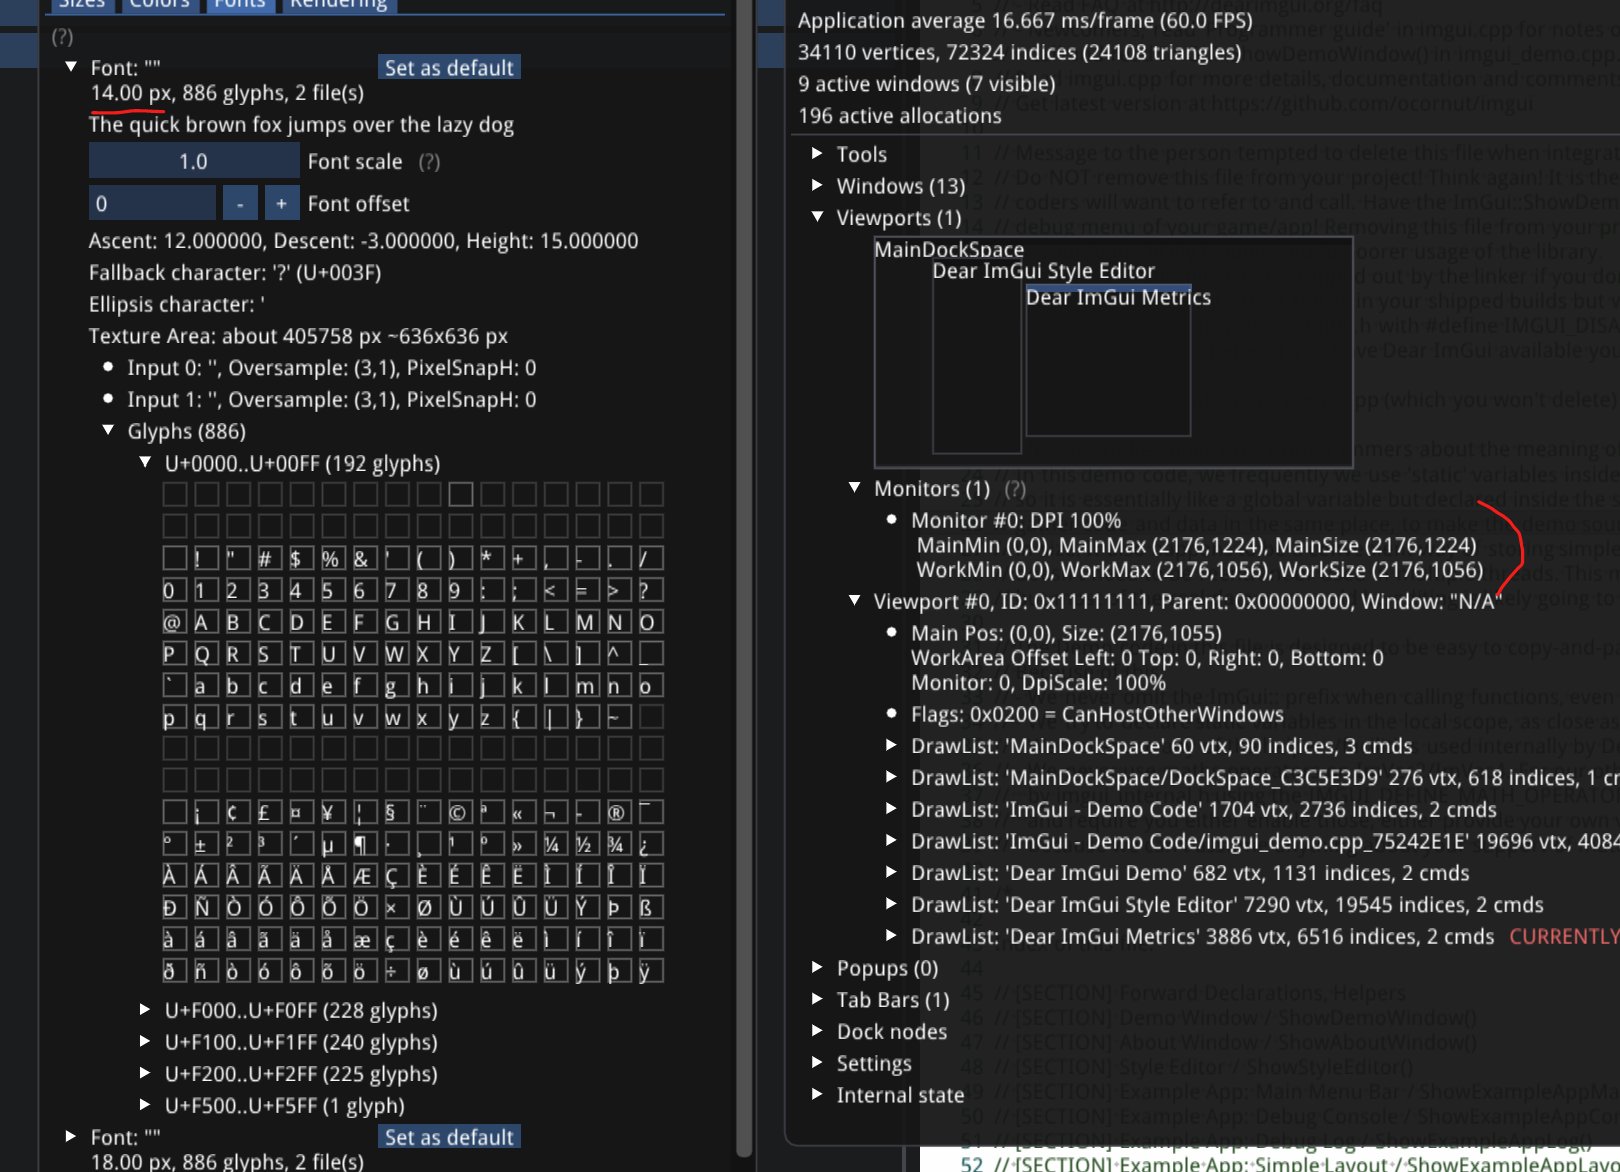Expand the Popups (0) node
The image size is (1620, 1172).
(818, 967)
